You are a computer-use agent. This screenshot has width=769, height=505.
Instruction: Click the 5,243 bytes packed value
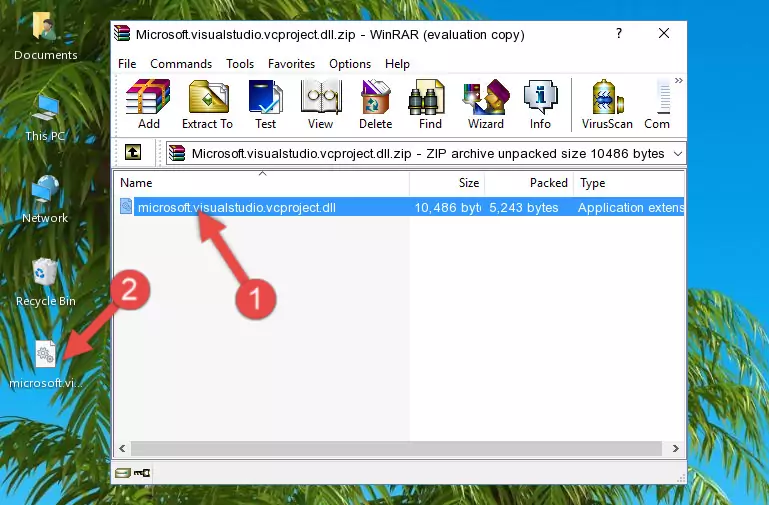[524, 208]
